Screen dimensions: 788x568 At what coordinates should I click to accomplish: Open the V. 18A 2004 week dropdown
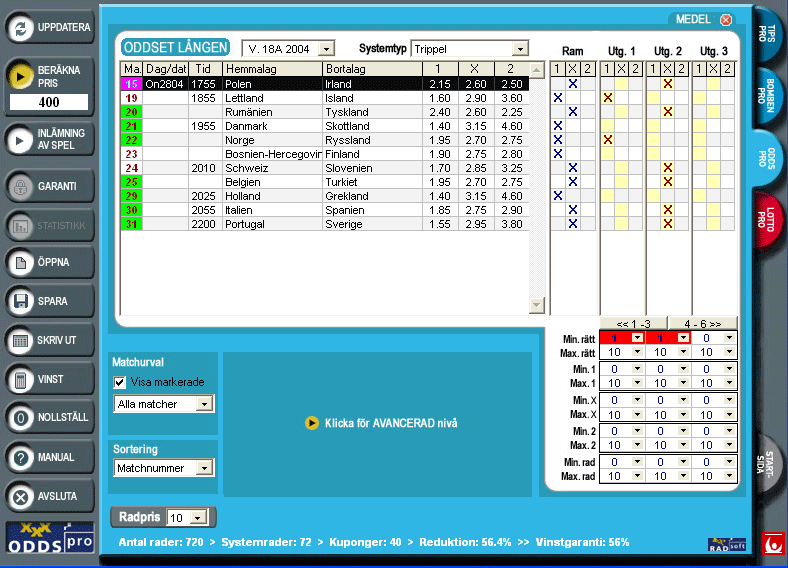coord(327,49)
